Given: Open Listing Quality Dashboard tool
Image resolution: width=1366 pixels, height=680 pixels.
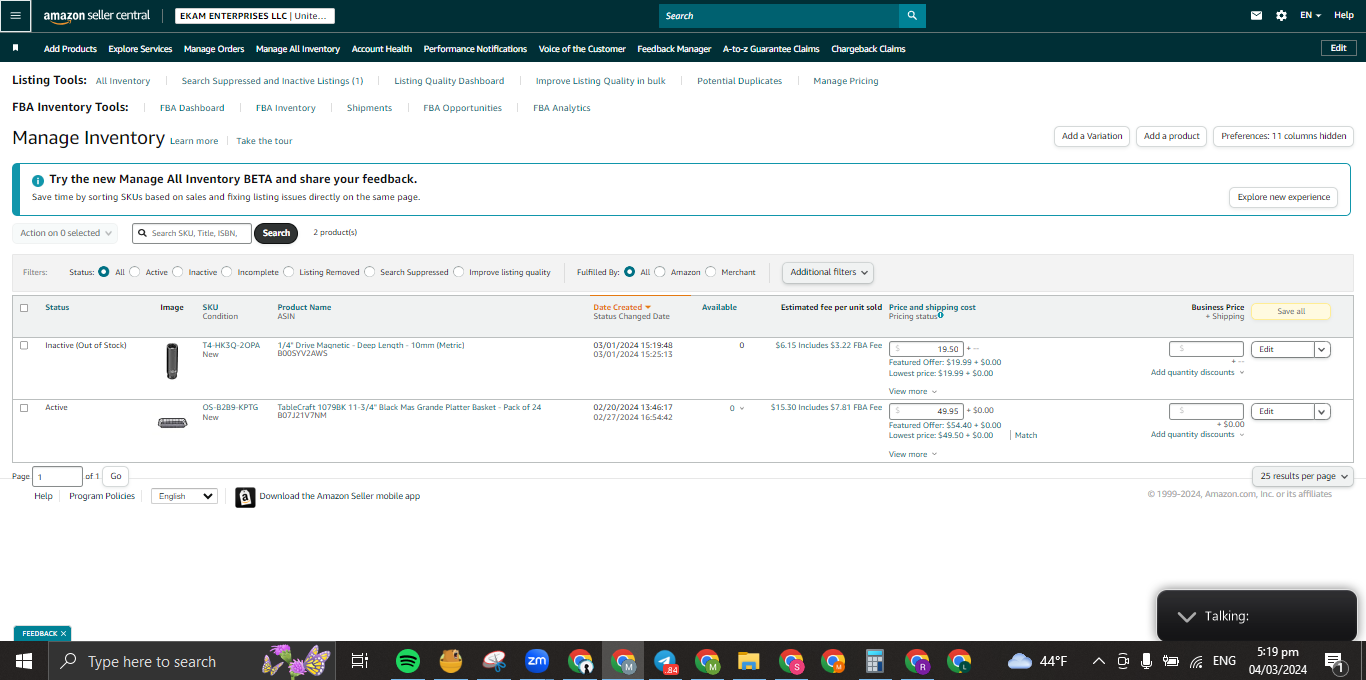Looking at the screenshot, I should click(449, 81).
